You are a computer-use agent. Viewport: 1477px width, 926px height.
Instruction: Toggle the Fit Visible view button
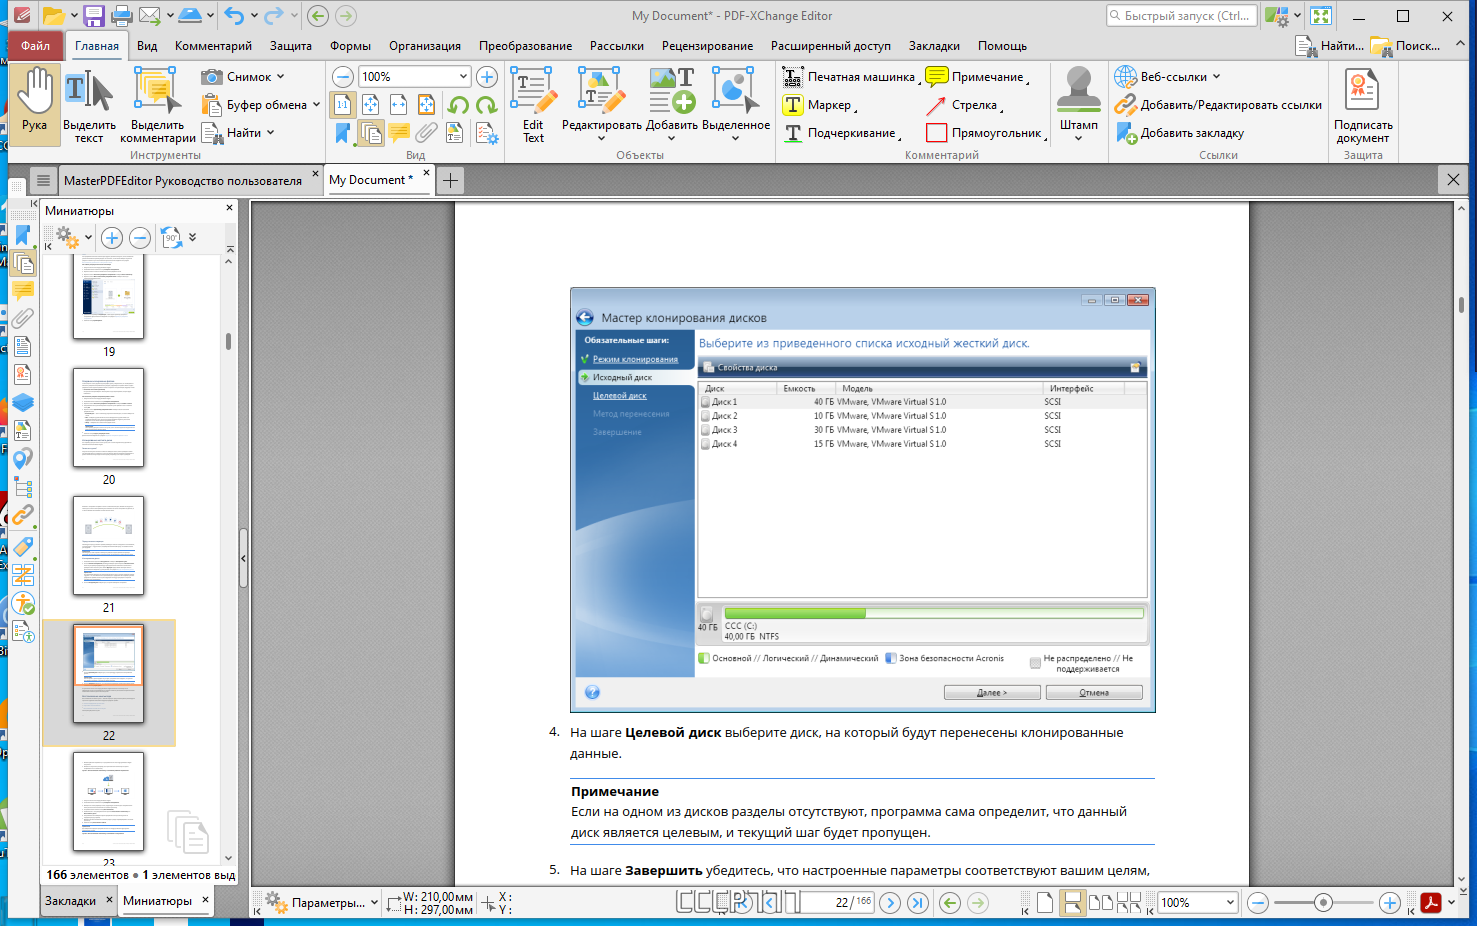(x=426, y=105)
